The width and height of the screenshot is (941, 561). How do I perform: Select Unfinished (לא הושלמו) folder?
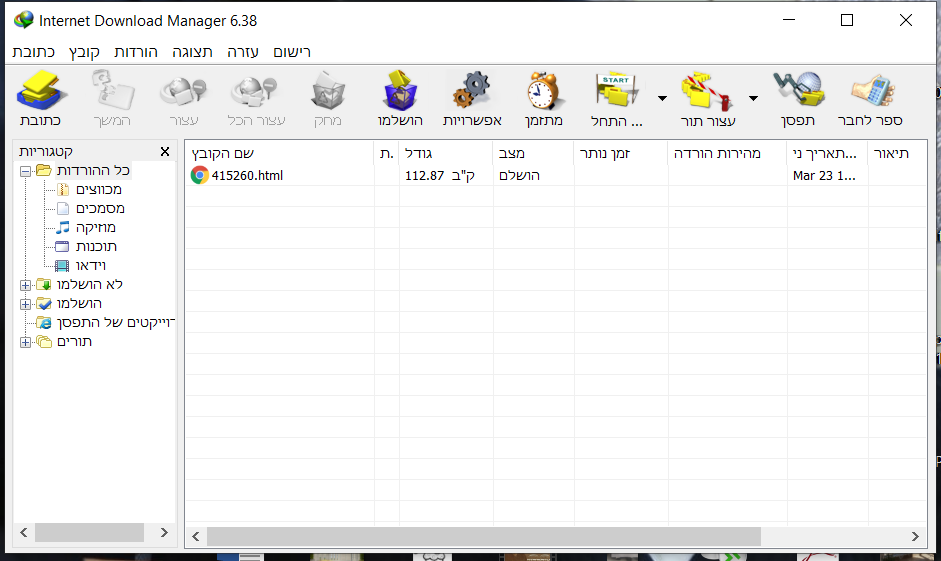(89, 284)
